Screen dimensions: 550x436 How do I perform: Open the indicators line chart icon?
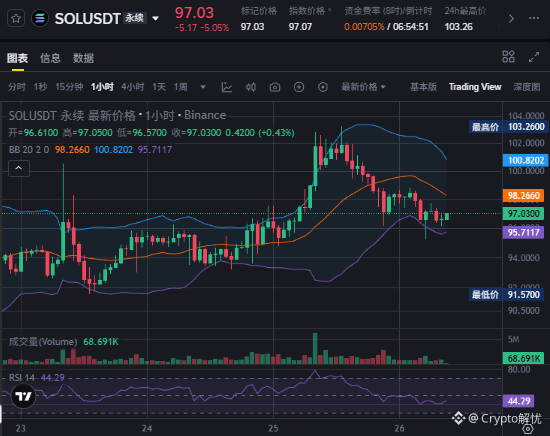click(227, 87)
